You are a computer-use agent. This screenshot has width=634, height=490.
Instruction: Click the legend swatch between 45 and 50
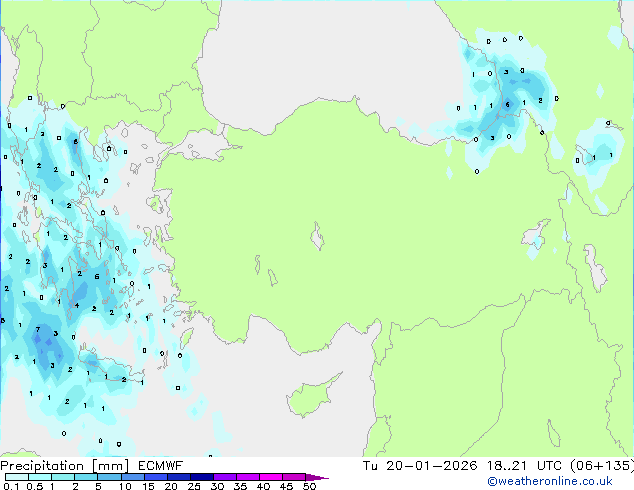pos(294,477)
